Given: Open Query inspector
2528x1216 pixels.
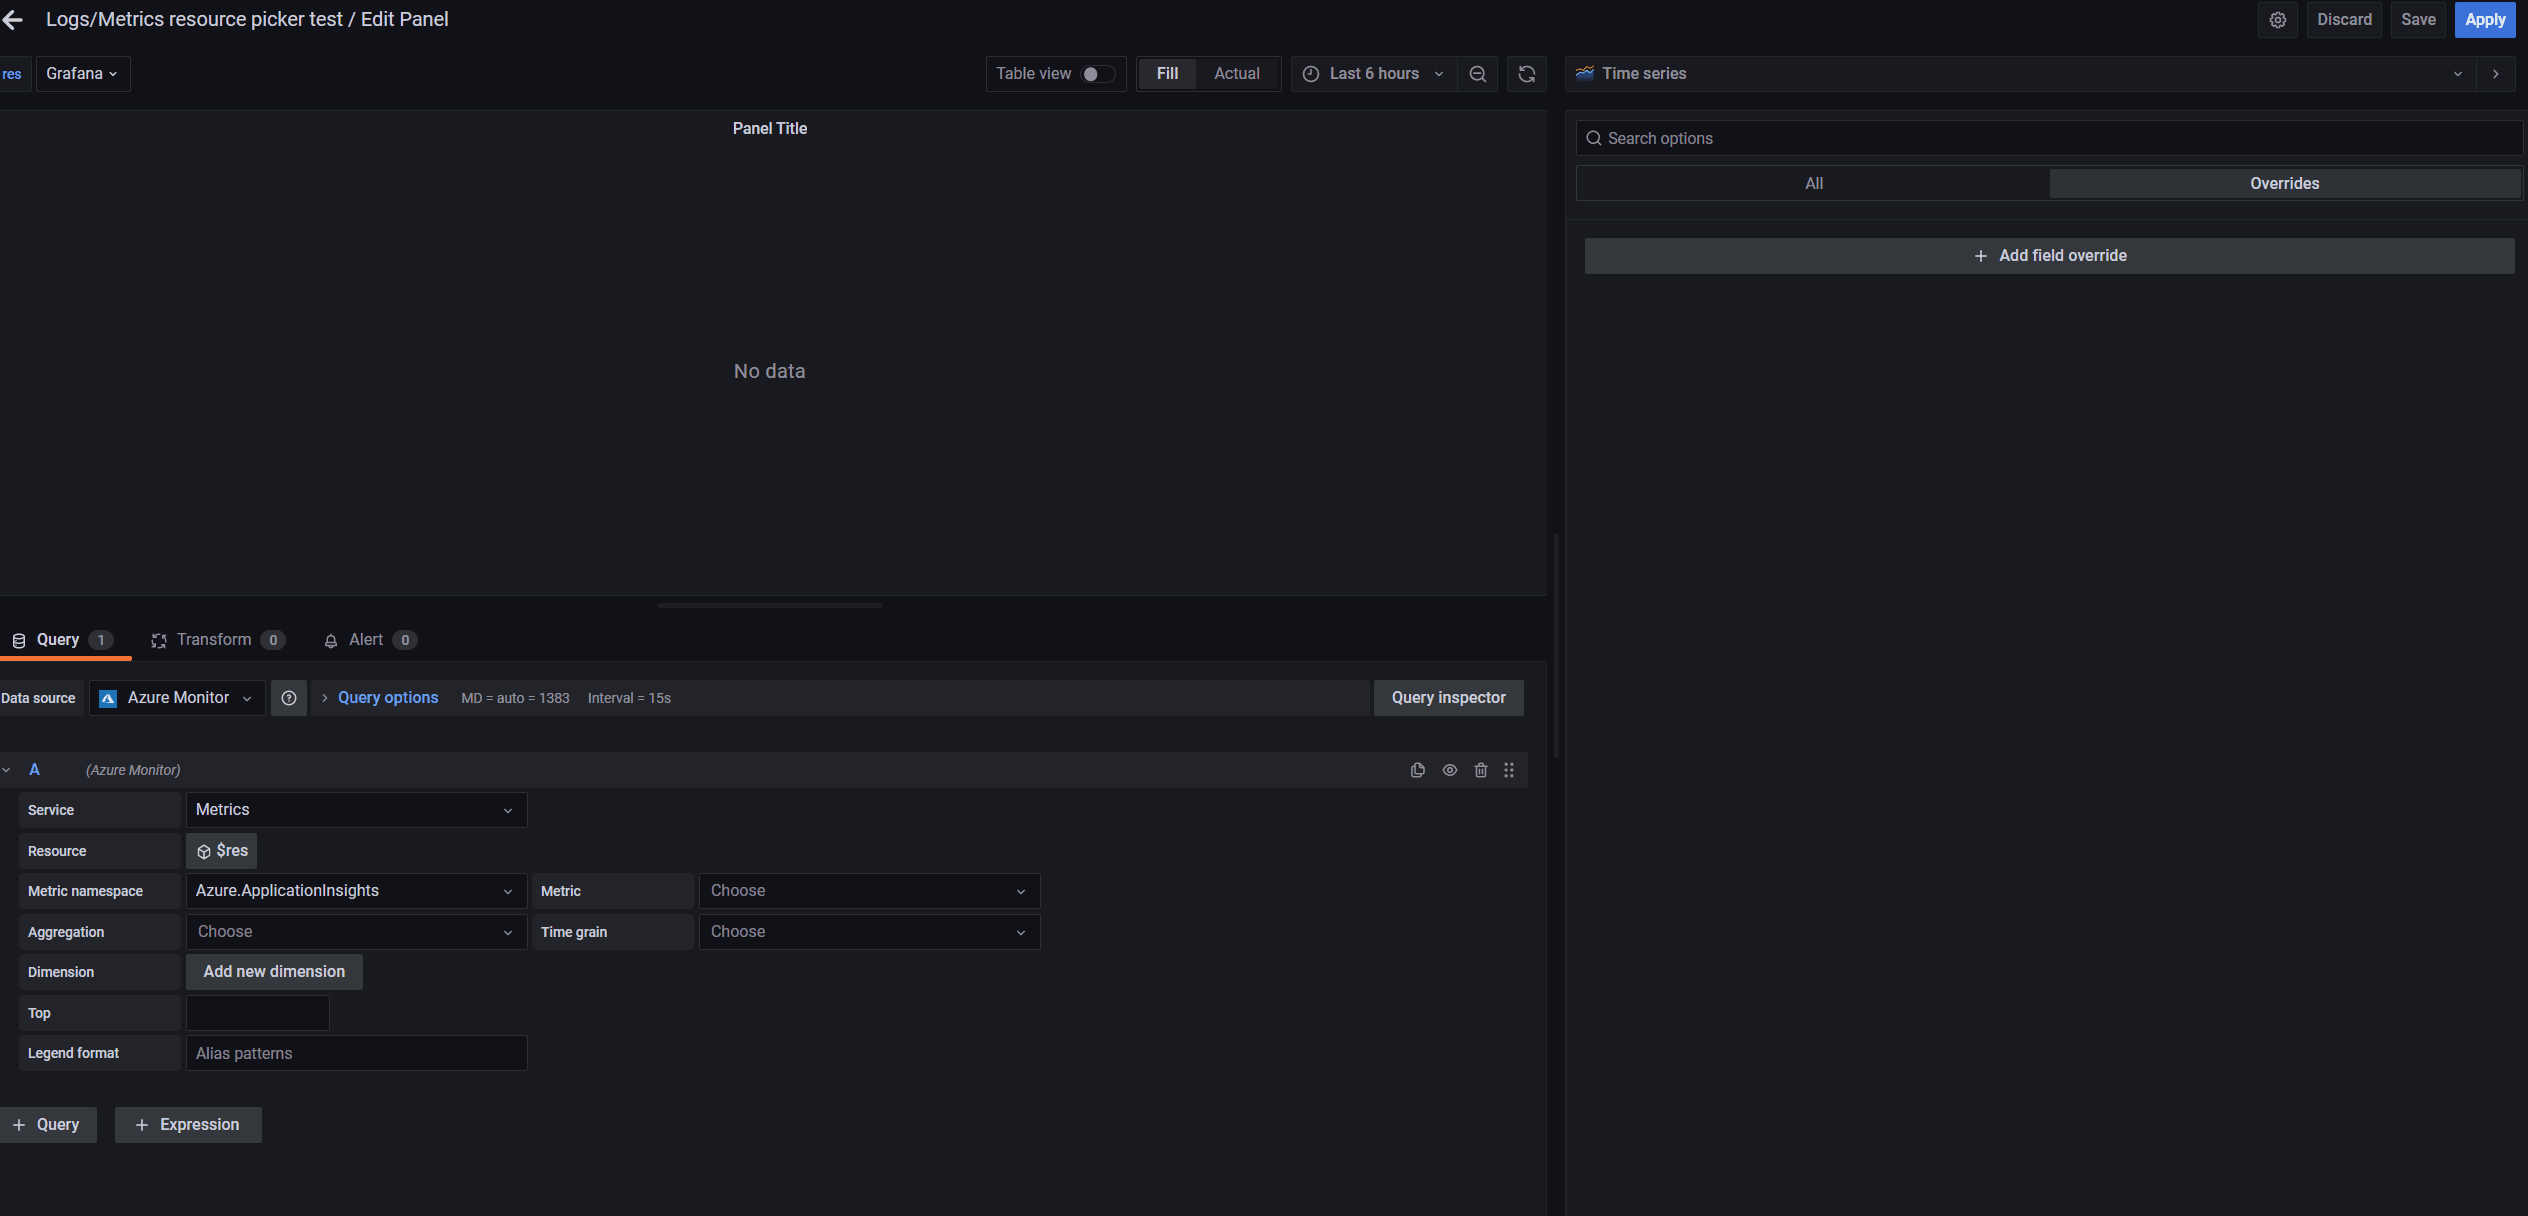Looking at the screenshot, I should [1448, 697].
